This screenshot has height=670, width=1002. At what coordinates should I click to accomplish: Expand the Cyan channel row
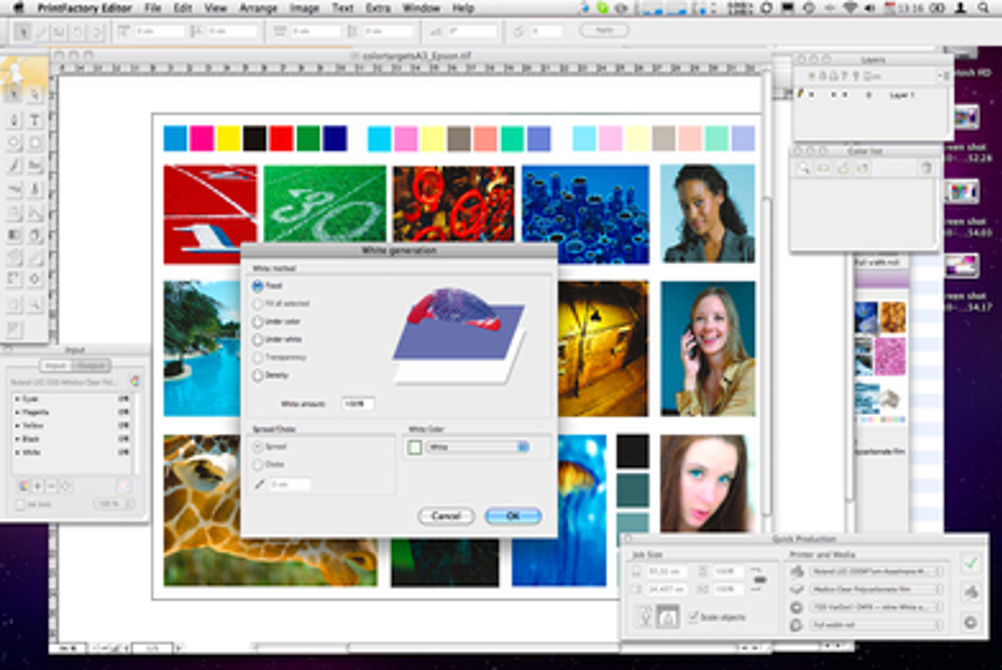[x=17, y=398]
